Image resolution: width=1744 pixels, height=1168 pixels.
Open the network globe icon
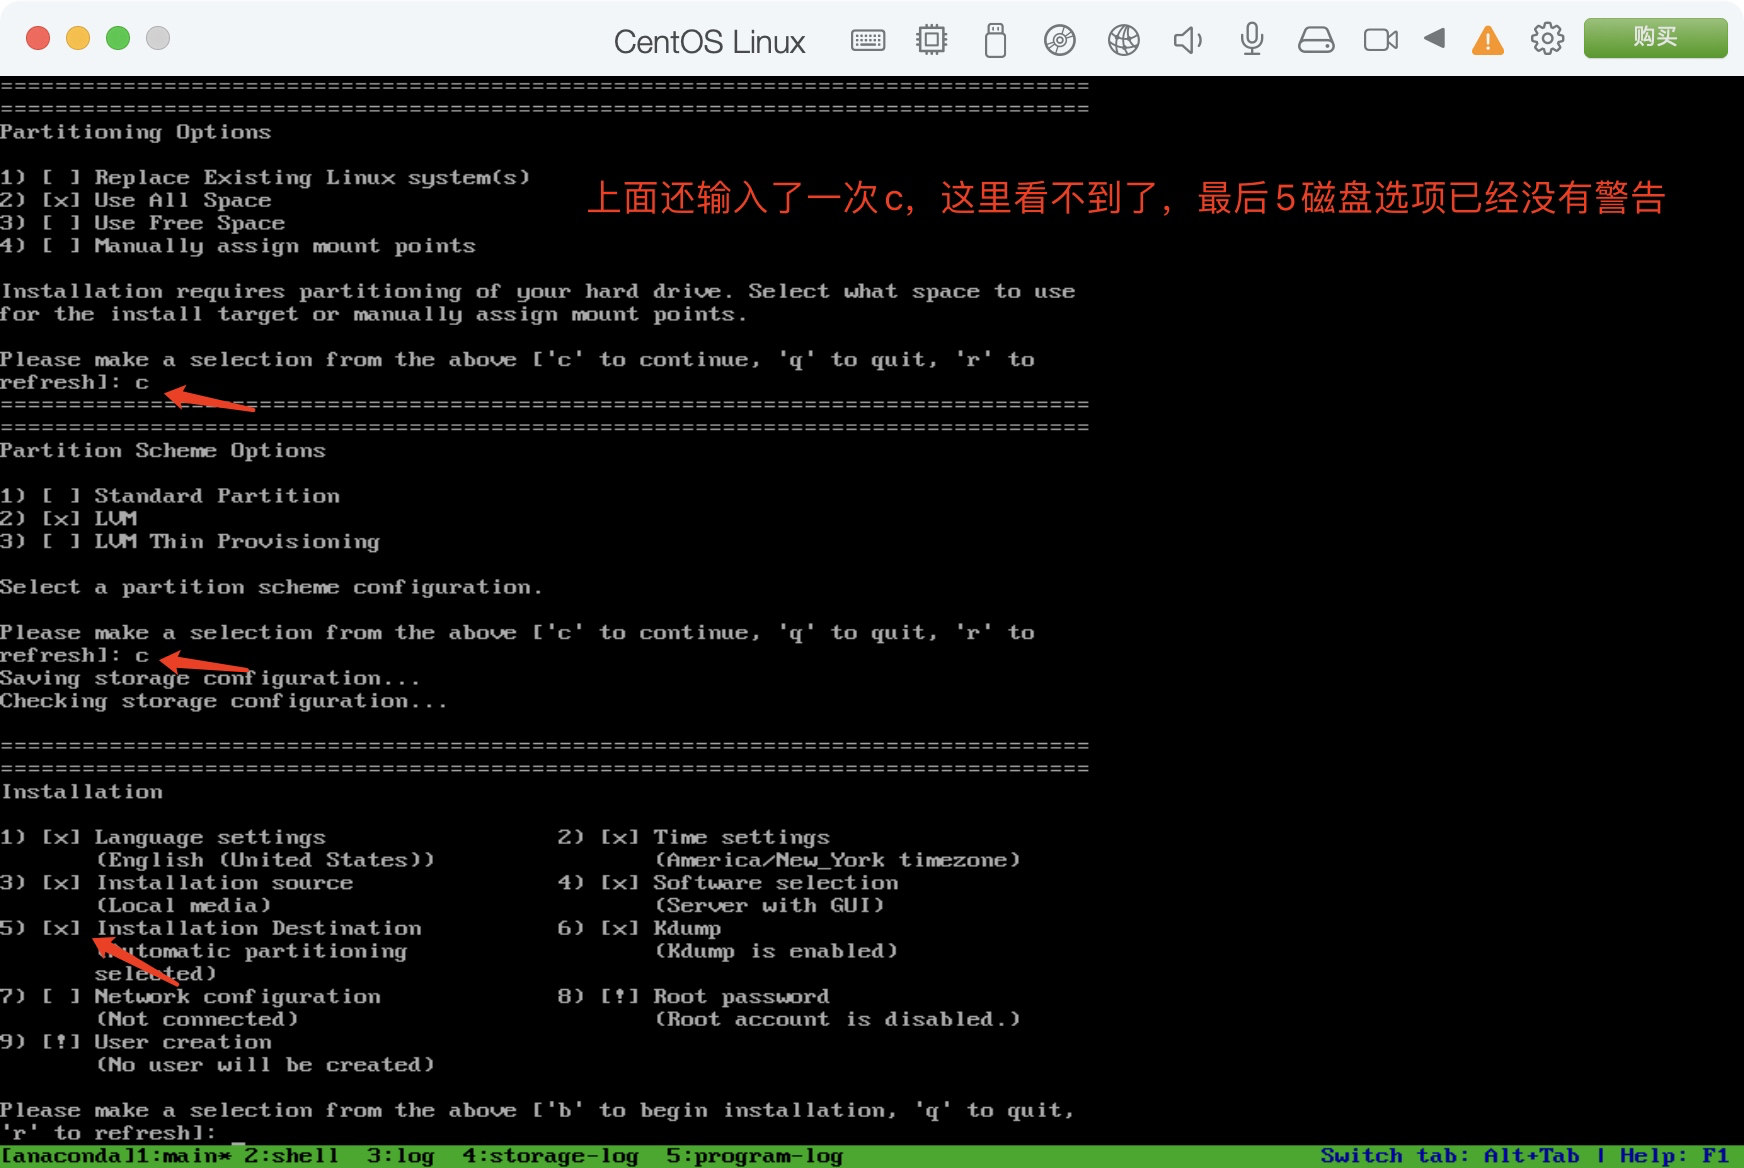1124,40
